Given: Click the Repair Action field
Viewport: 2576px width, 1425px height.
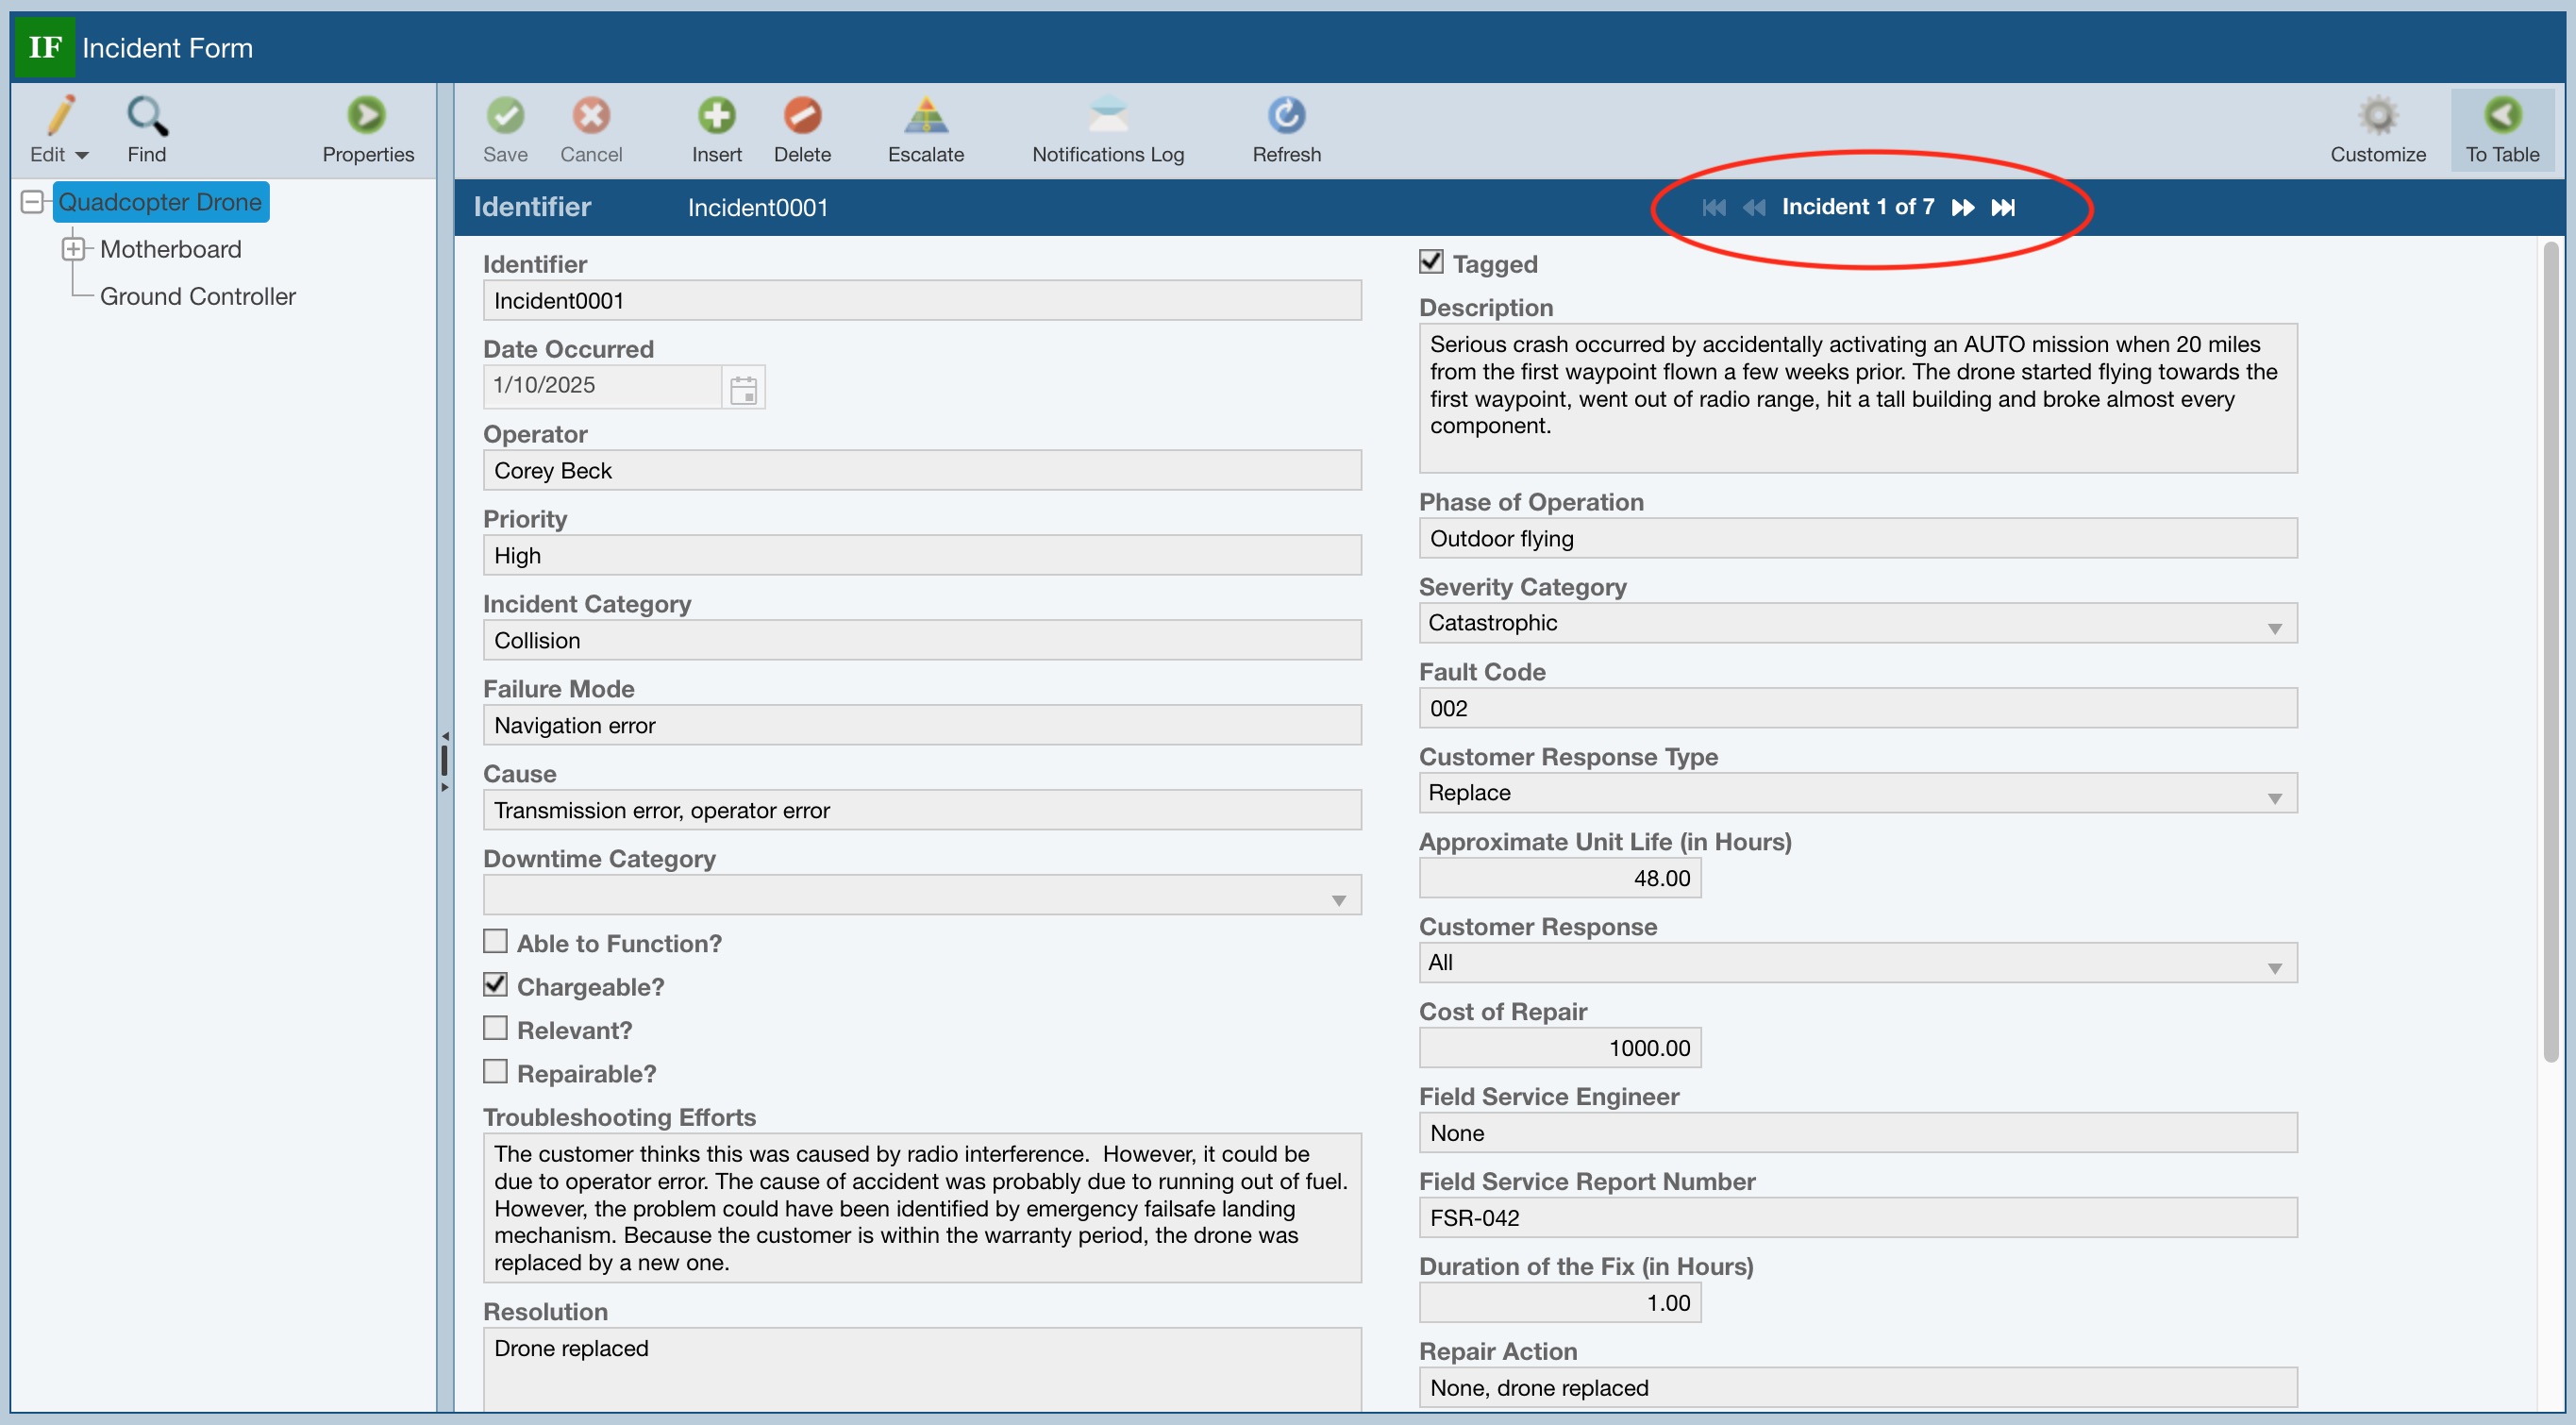Looking at the screenshot, I should click(1857, 1388).
